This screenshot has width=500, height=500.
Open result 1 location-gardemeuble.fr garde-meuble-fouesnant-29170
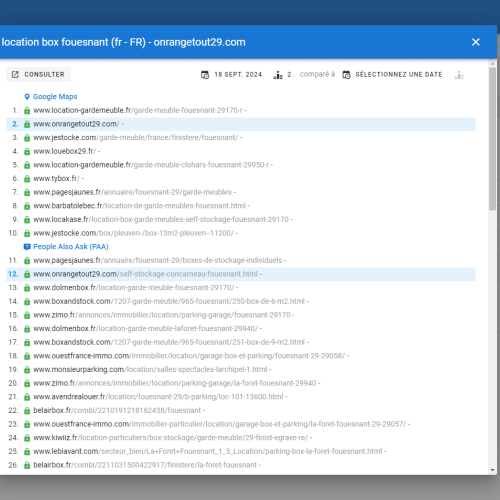click(138, 110)
